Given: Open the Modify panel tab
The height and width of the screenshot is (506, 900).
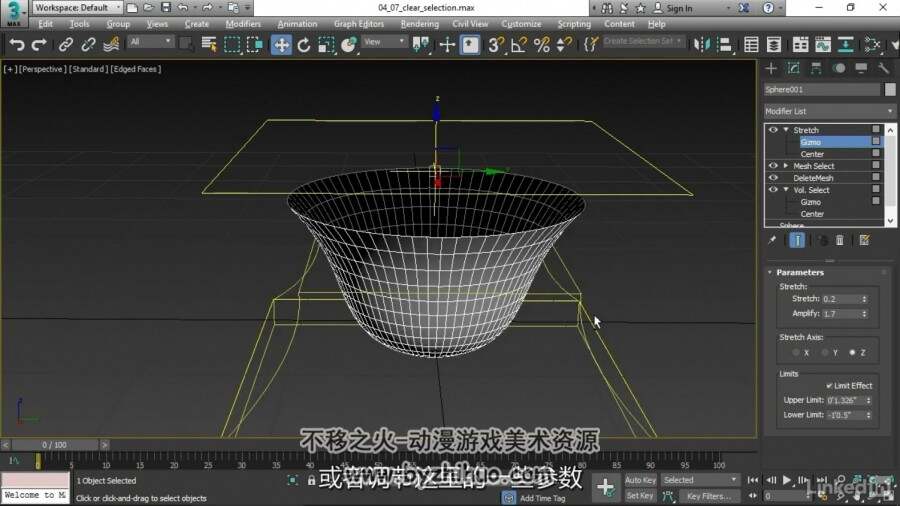Looking at the screenshot, I should coord(793,69).
